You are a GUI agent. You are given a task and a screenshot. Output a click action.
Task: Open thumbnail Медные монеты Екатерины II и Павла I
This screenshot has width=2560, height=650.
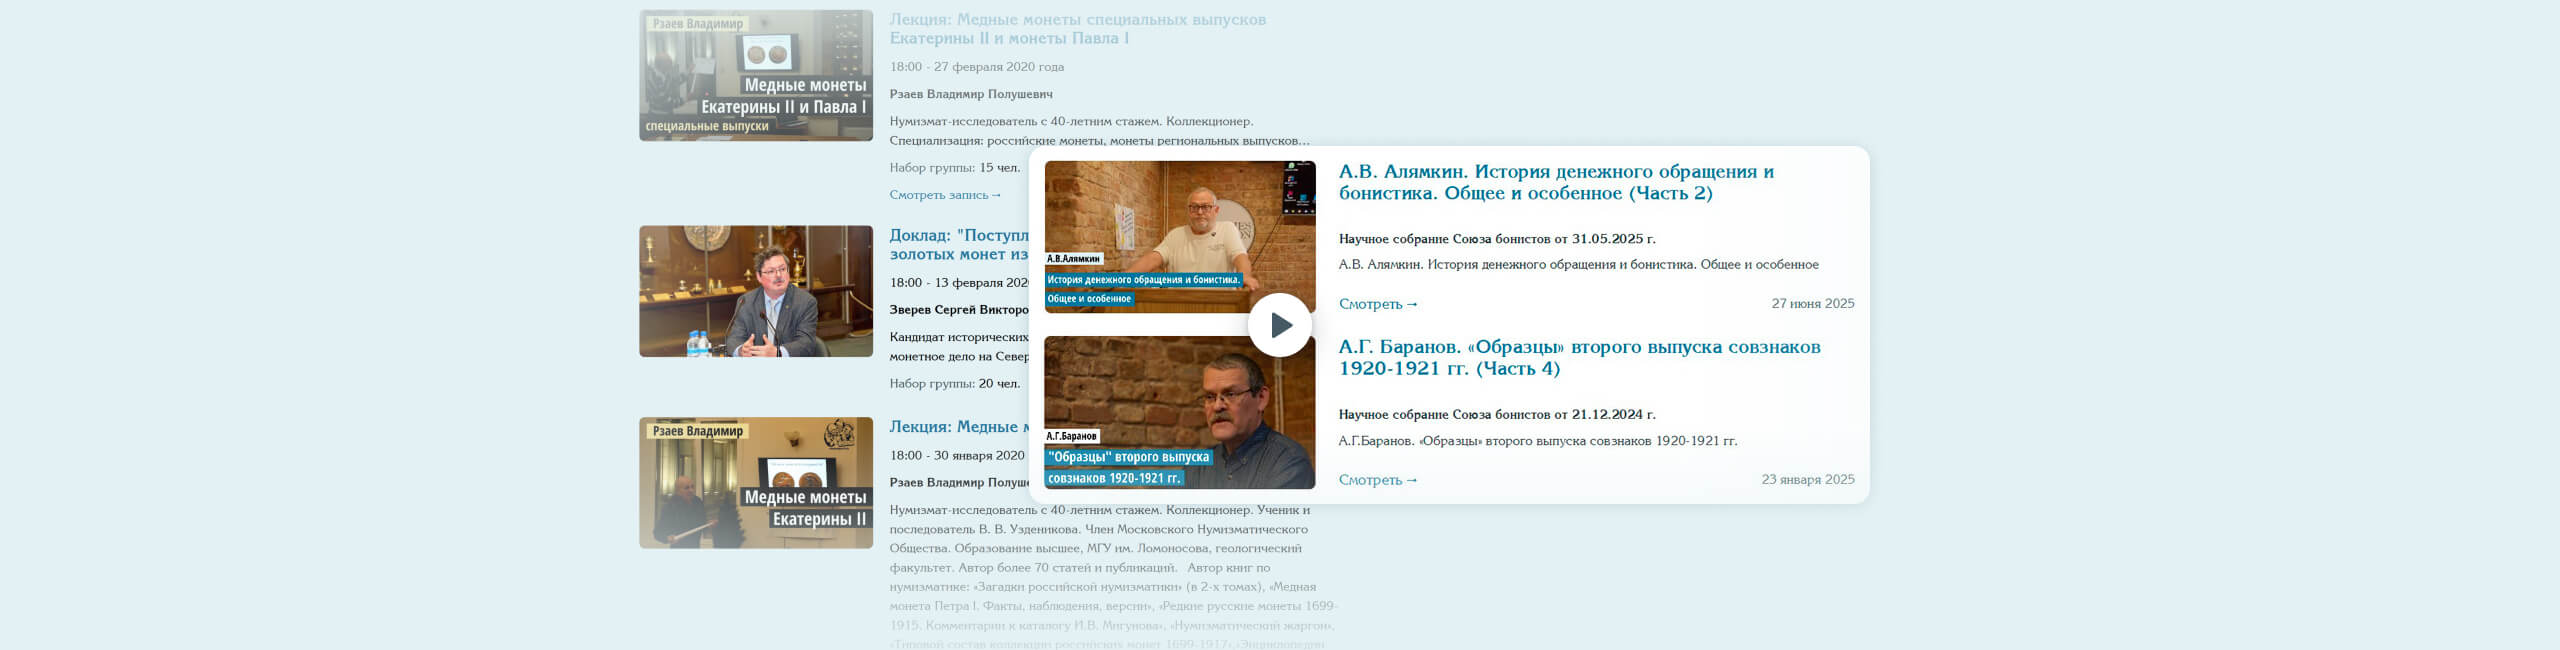[756, 75]
